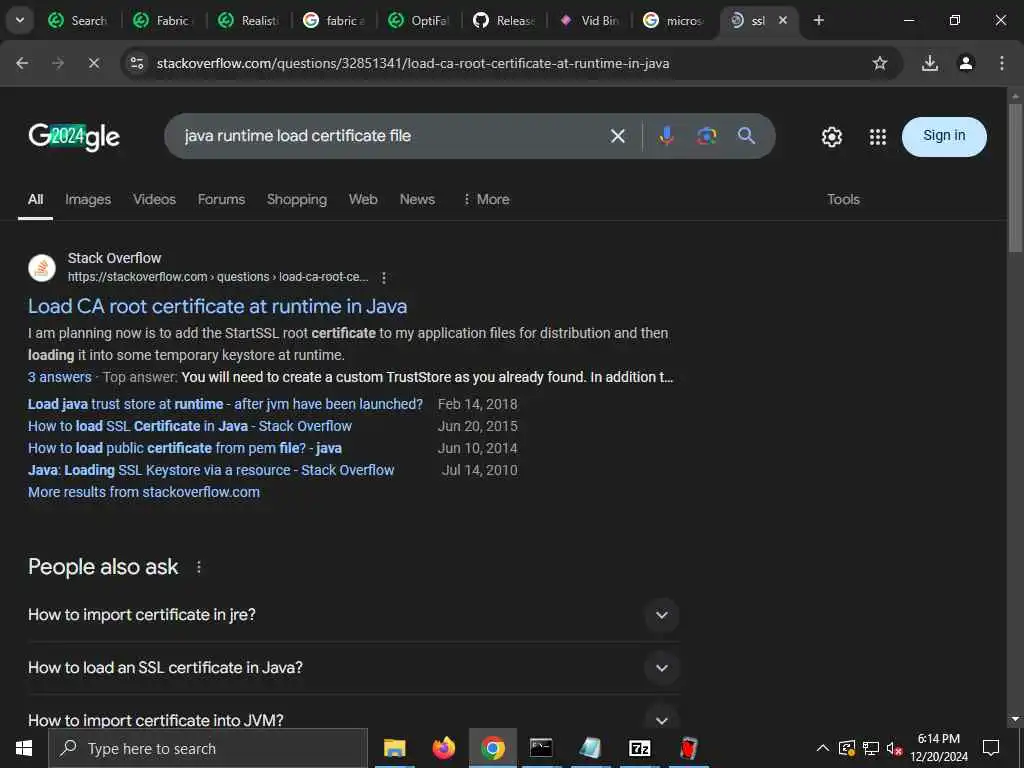Click the Google search text field

(x=392, y=136)
